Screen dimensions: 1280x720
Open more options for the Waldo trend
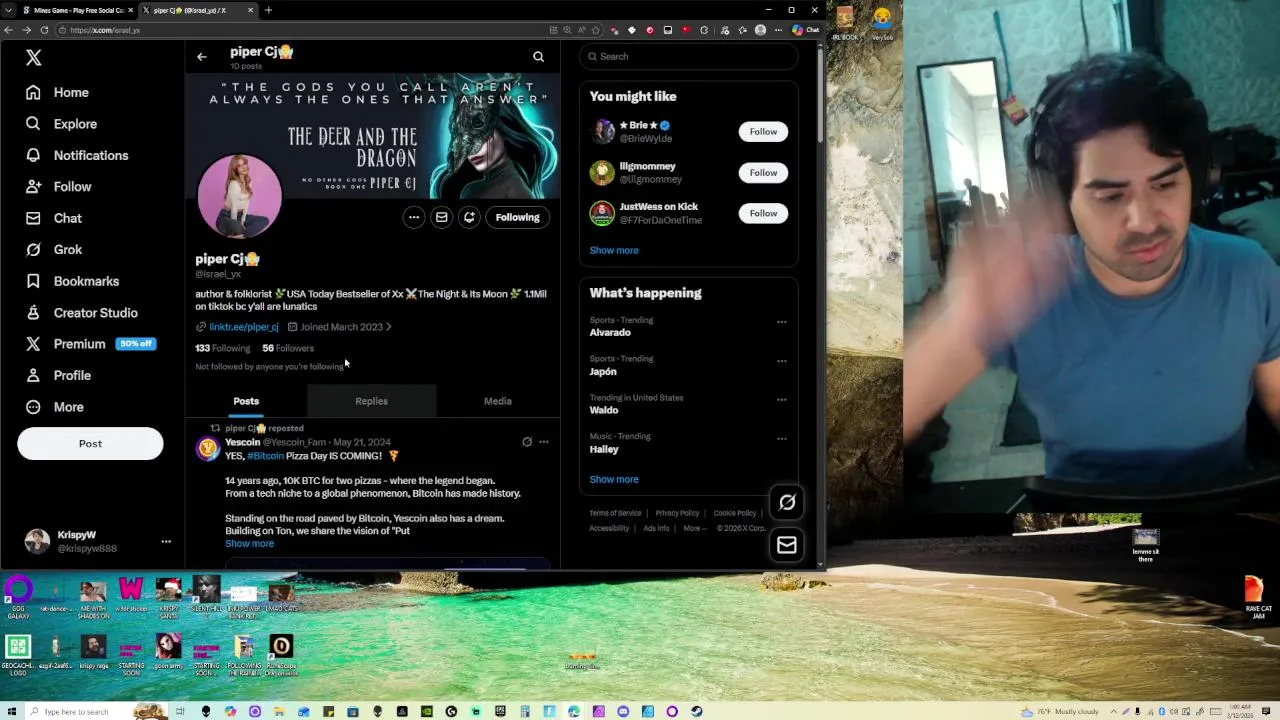pyautogui.click(x=782, y=400)
